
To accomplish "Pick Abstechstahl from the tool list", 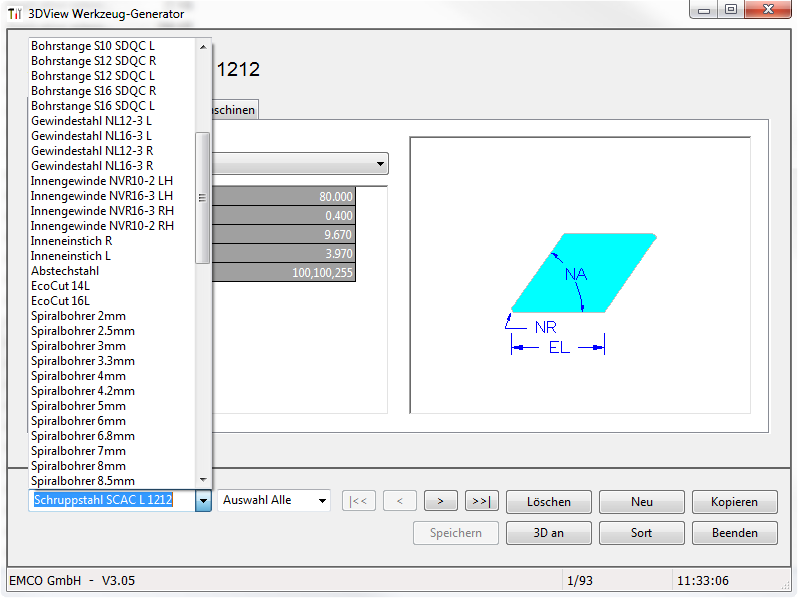I will click(65, 270).
